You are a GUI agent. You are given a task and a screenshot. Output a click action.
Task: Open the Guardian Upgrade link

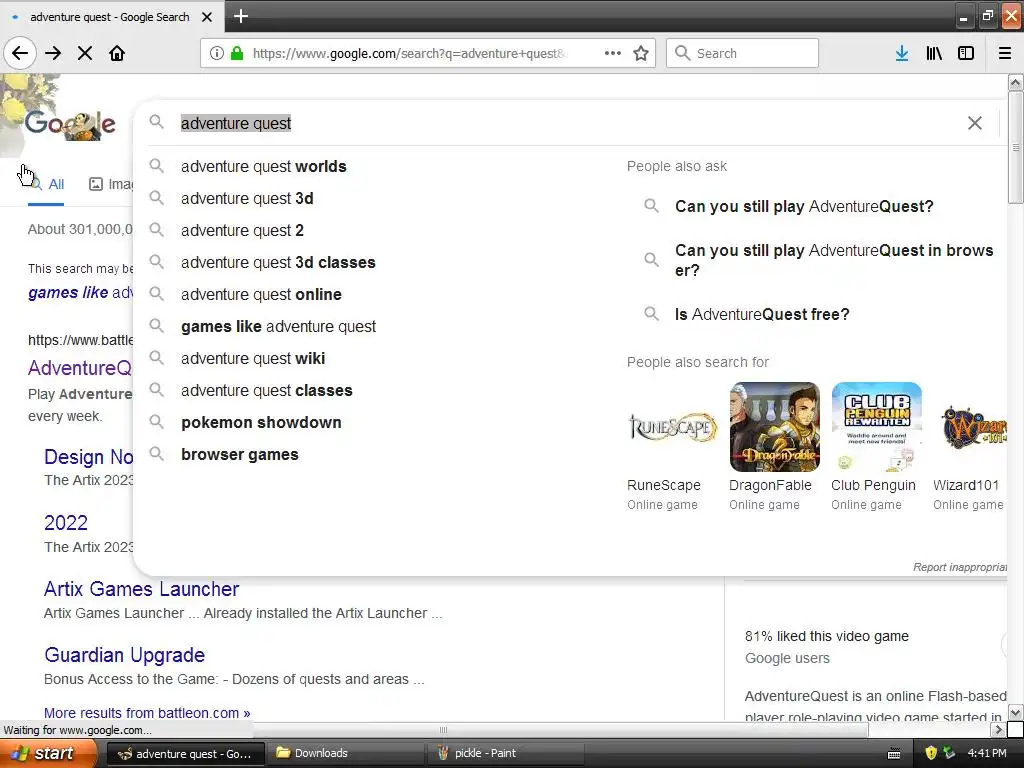[x=125, y=655]
